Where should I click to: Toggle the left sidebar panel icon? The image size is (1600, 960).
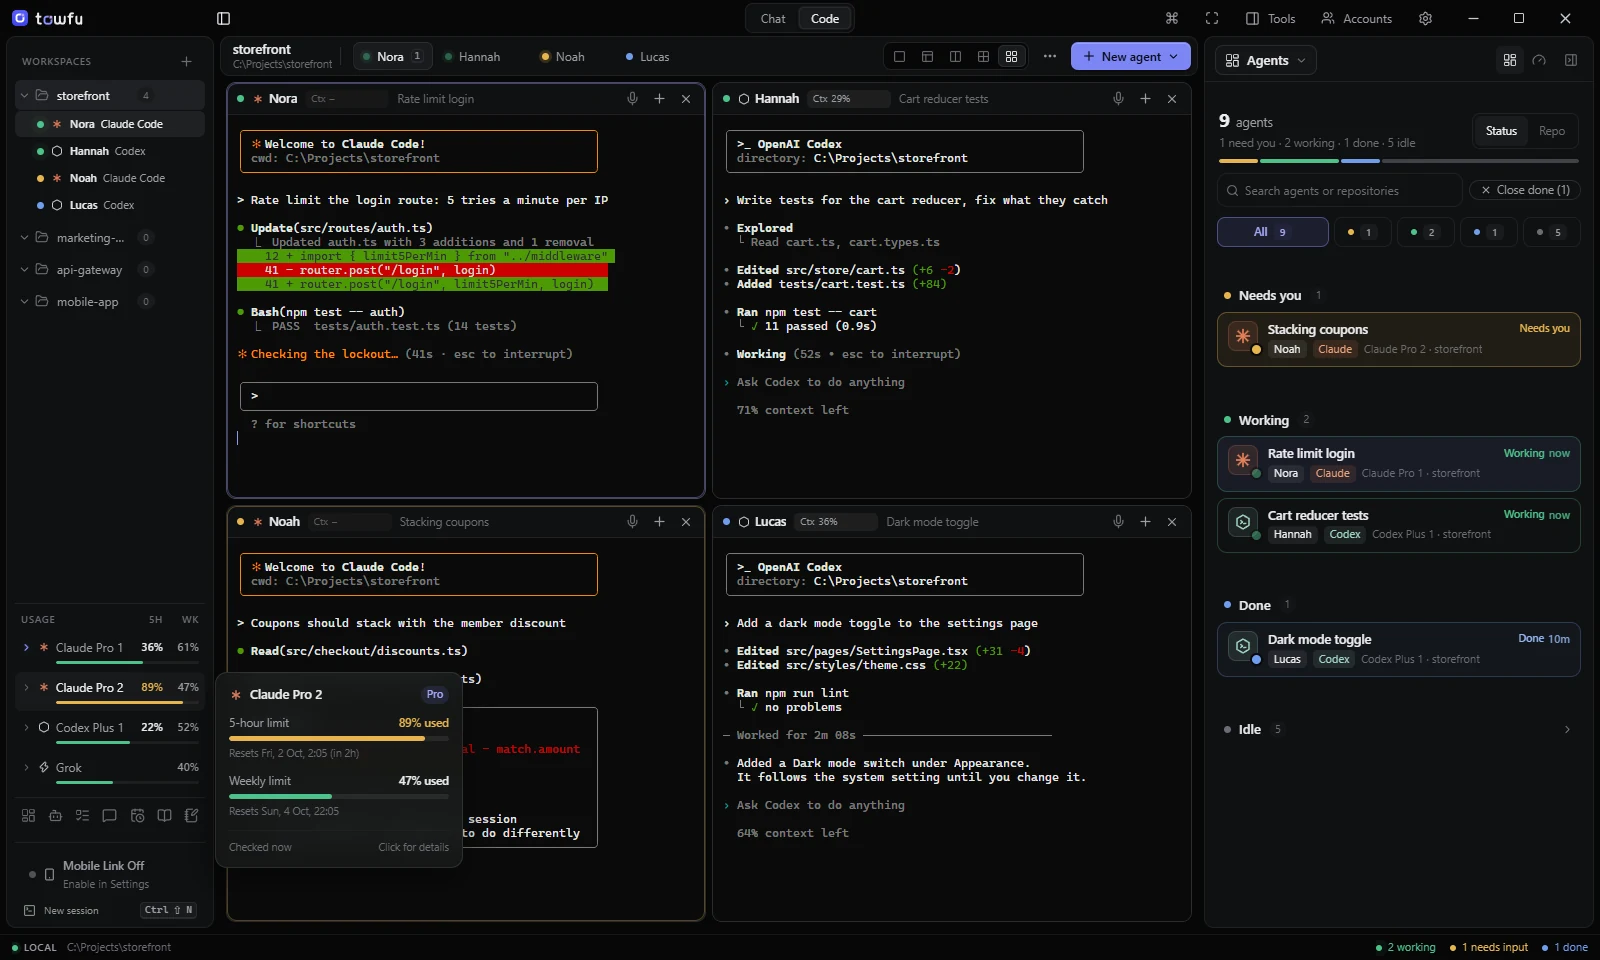click(x=223, y=18)
